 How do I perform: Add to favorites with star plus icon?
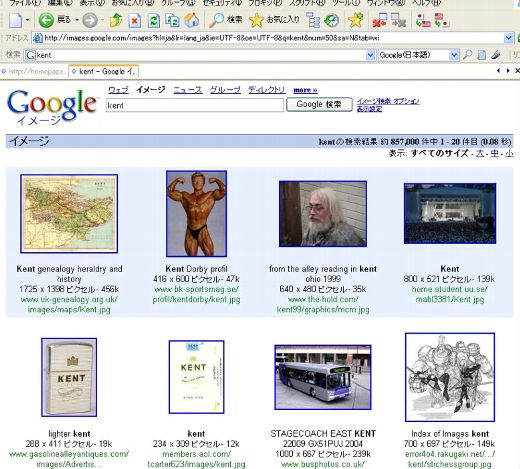pyautogui.click(x=356, y=20)
